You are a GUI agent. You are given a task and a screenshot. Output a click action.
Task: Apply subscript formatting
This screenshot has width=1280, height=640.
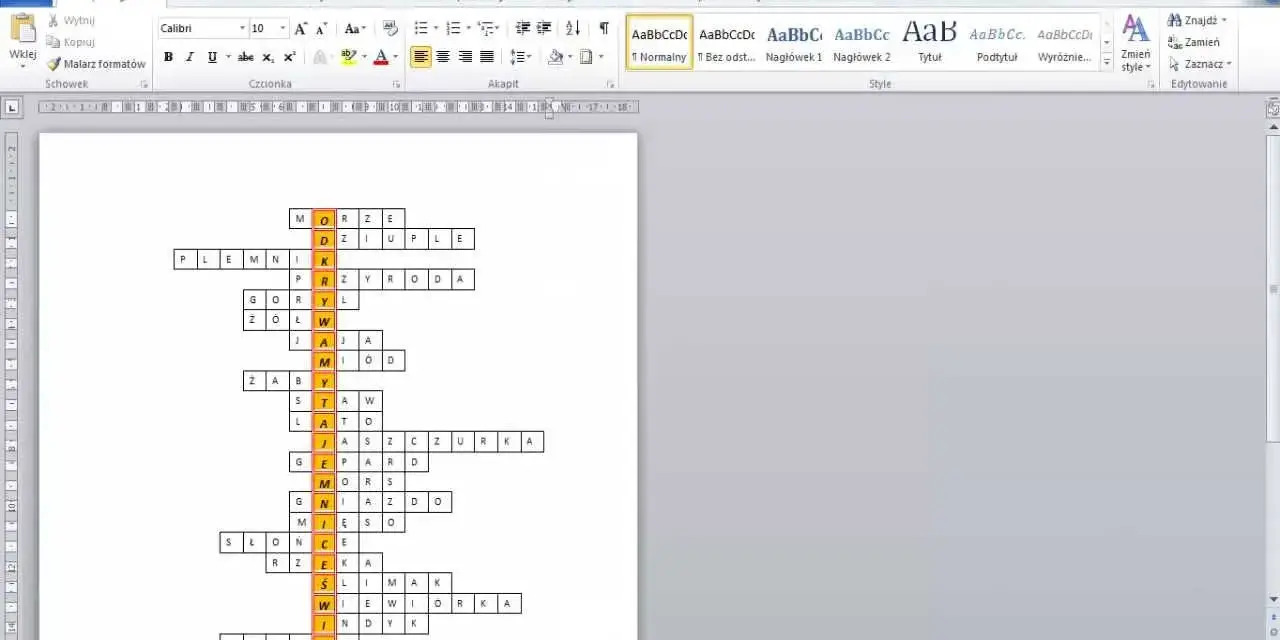click(268, 57)
